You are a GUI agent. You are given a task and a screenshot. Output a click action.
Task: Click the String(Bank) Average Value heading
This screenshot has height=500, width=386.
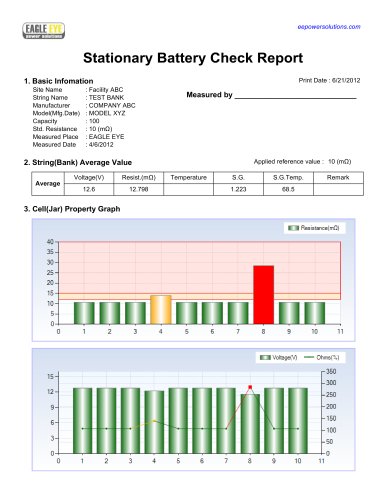coord(78,163)
